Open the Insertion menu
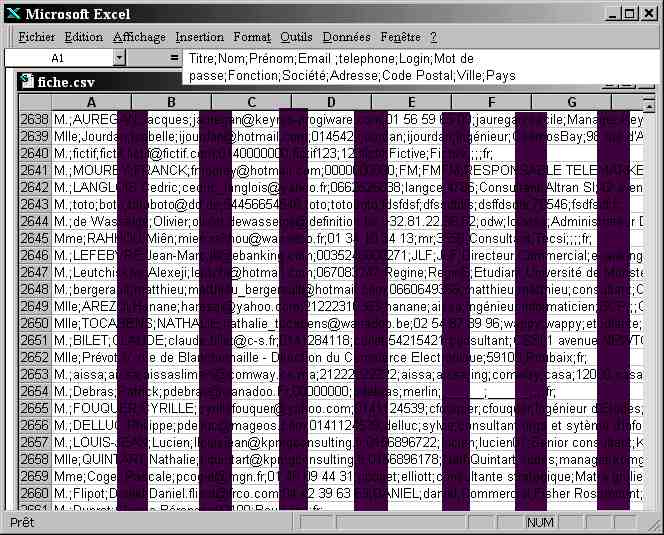This screenshot has width=664, height=535. pyautogui.click(x=199, y=37)
